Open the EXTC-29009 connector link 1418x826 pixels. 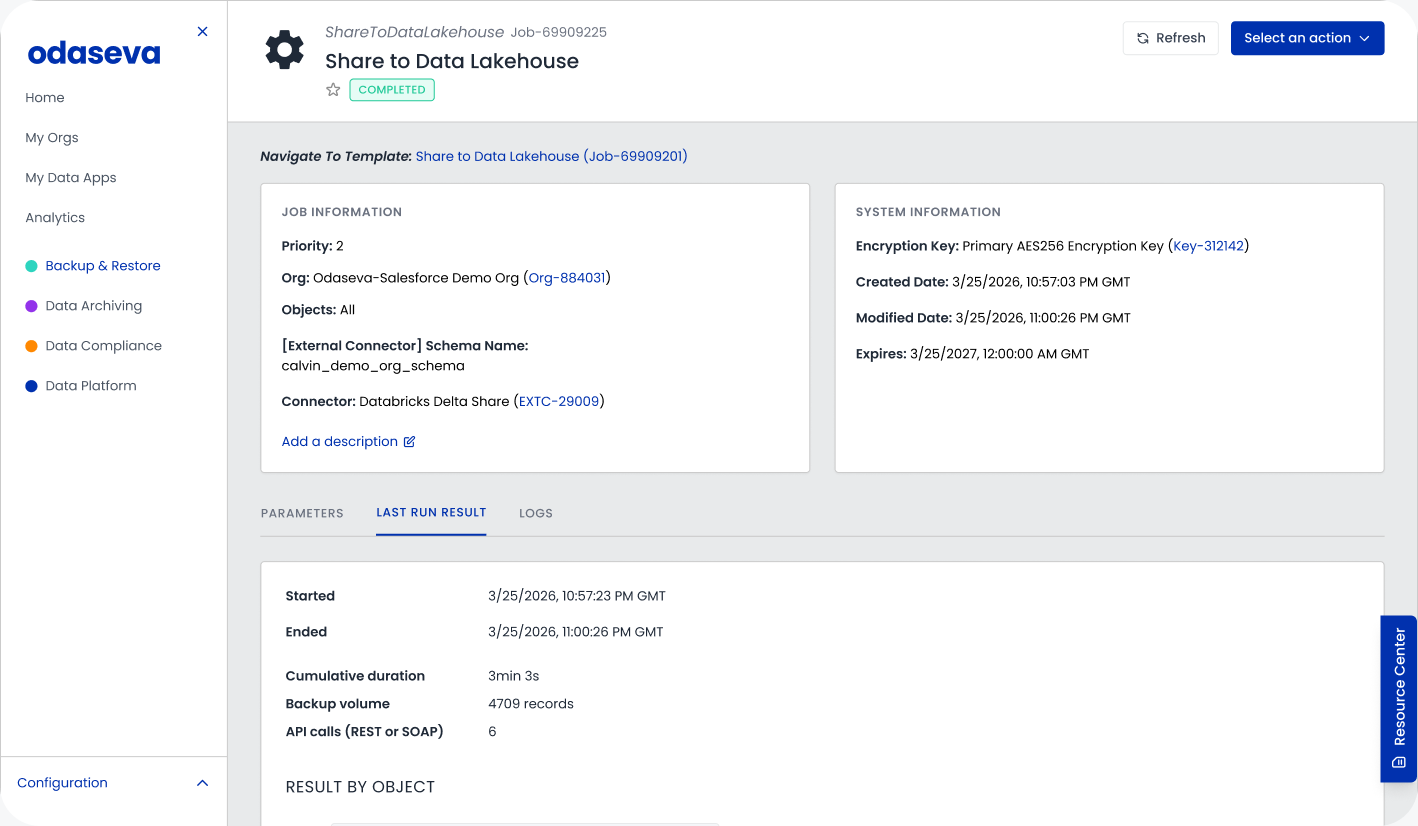click(559, 402)
